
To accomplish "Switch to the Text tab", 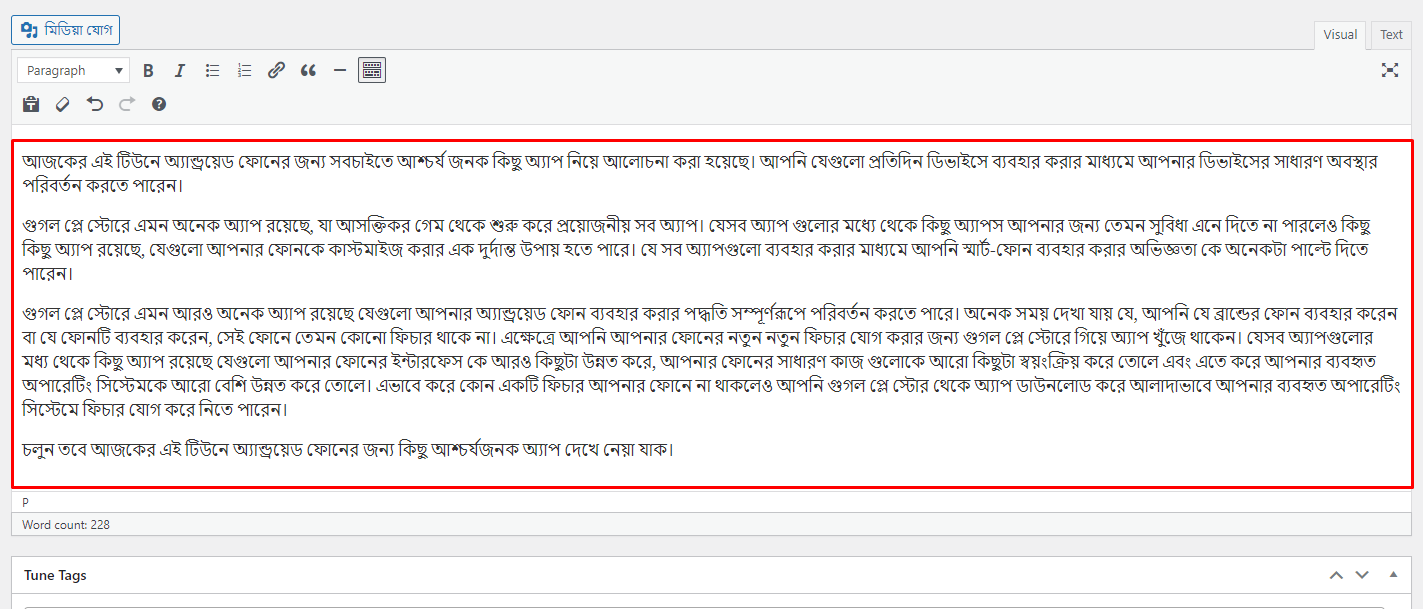I will [1391, 34].
